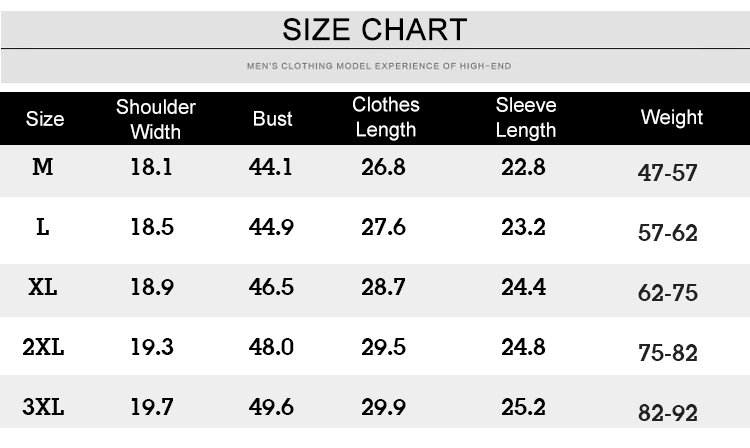This screenshot has height=448, width=750.
Task: Select the M size row label
Action: pos(43,167)
